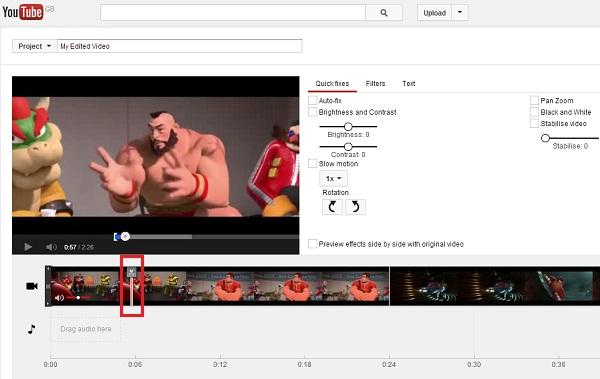Tick Preview effects side by side checkbox
Image resolution: width=600 pixels, height=379 pixels.
[313, 244]
